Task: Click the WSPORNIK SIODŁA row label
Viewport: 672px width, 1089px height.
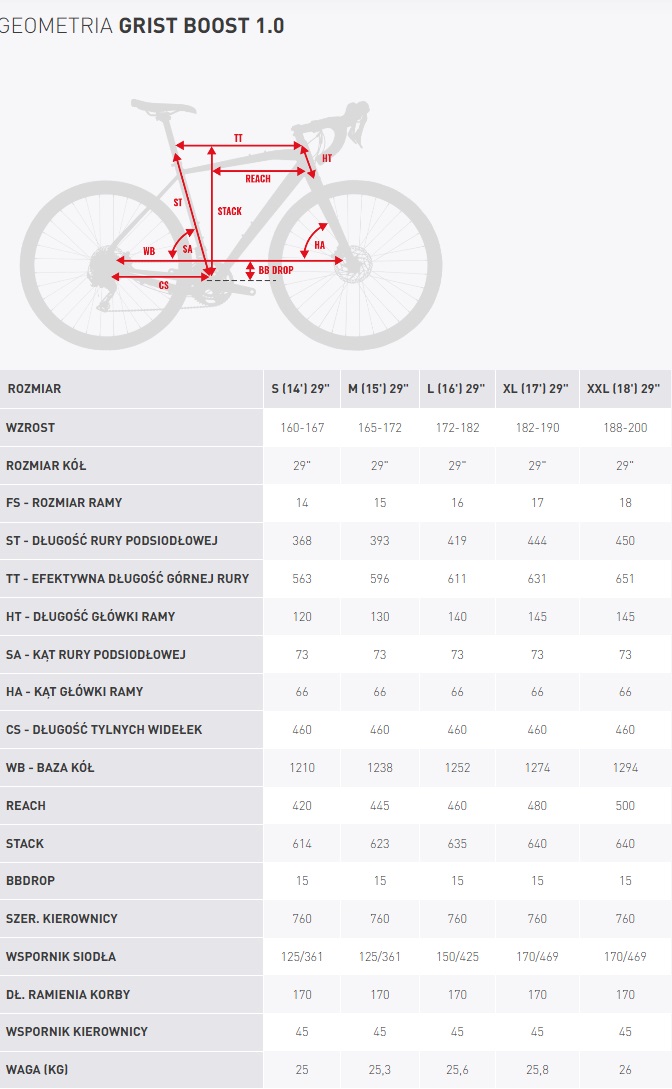Action: [x=61, y=956]
